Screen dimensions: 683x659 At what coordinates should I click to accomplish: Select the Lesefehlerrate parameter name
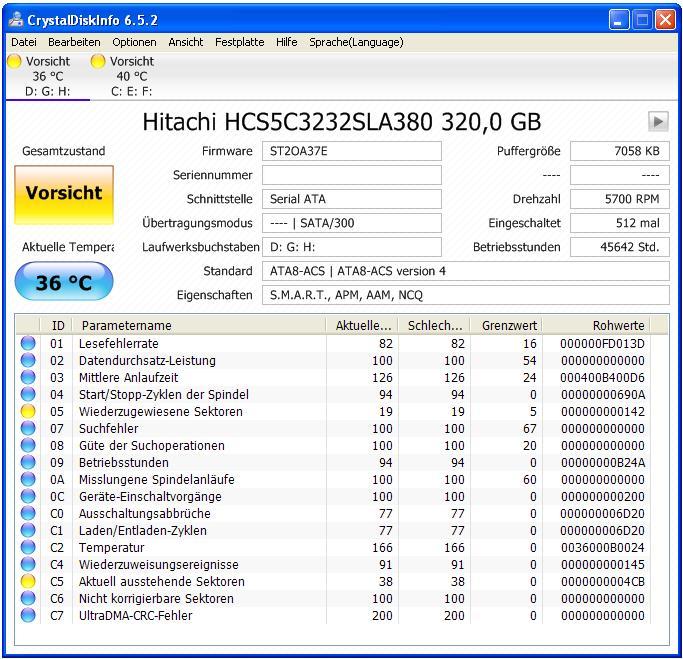click(118, 343)
